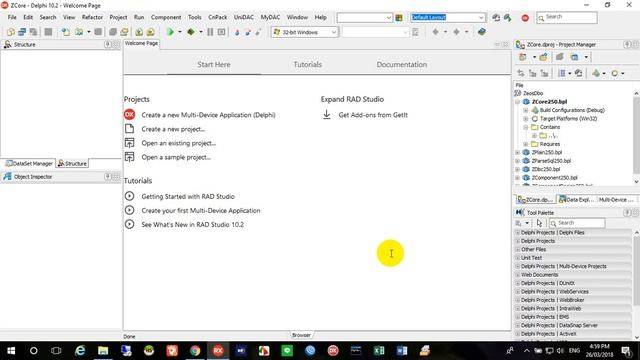Click the Run Without Debugging icon
640x360 pixels.
coord(191,32)
